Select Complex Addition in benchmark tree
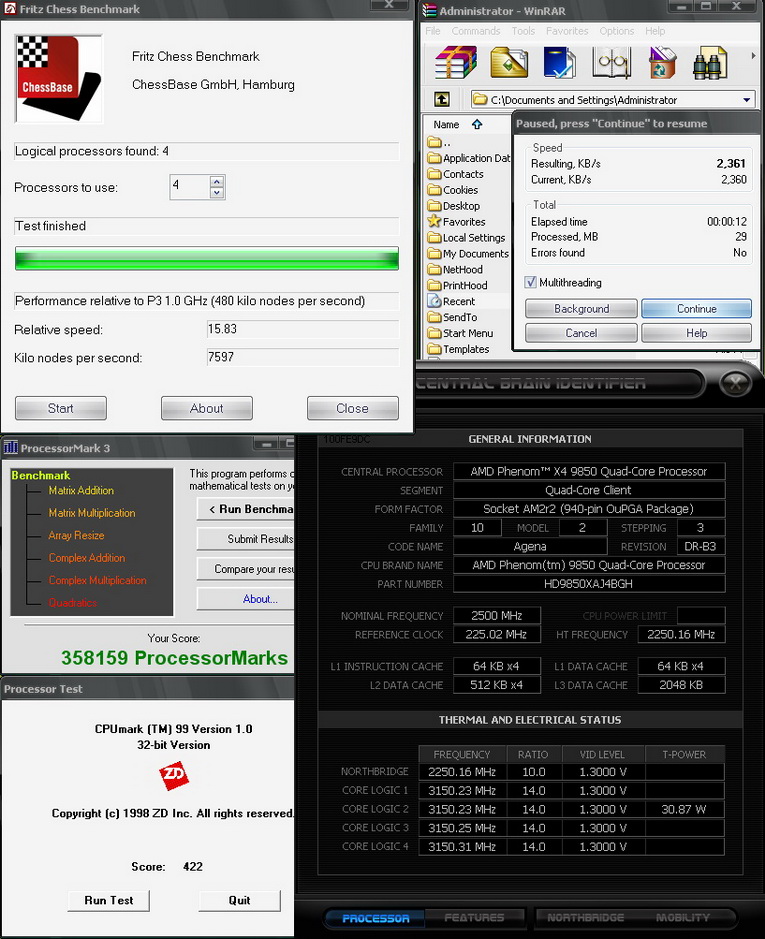Screen dimensions: 765x939 (87, 558)
